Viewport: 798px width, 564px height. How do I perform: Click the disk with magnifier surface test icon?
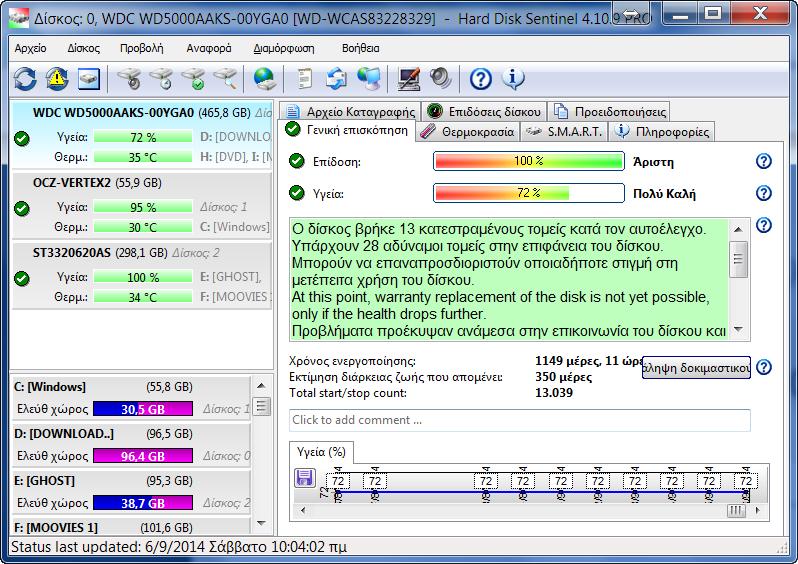point(225,79)
